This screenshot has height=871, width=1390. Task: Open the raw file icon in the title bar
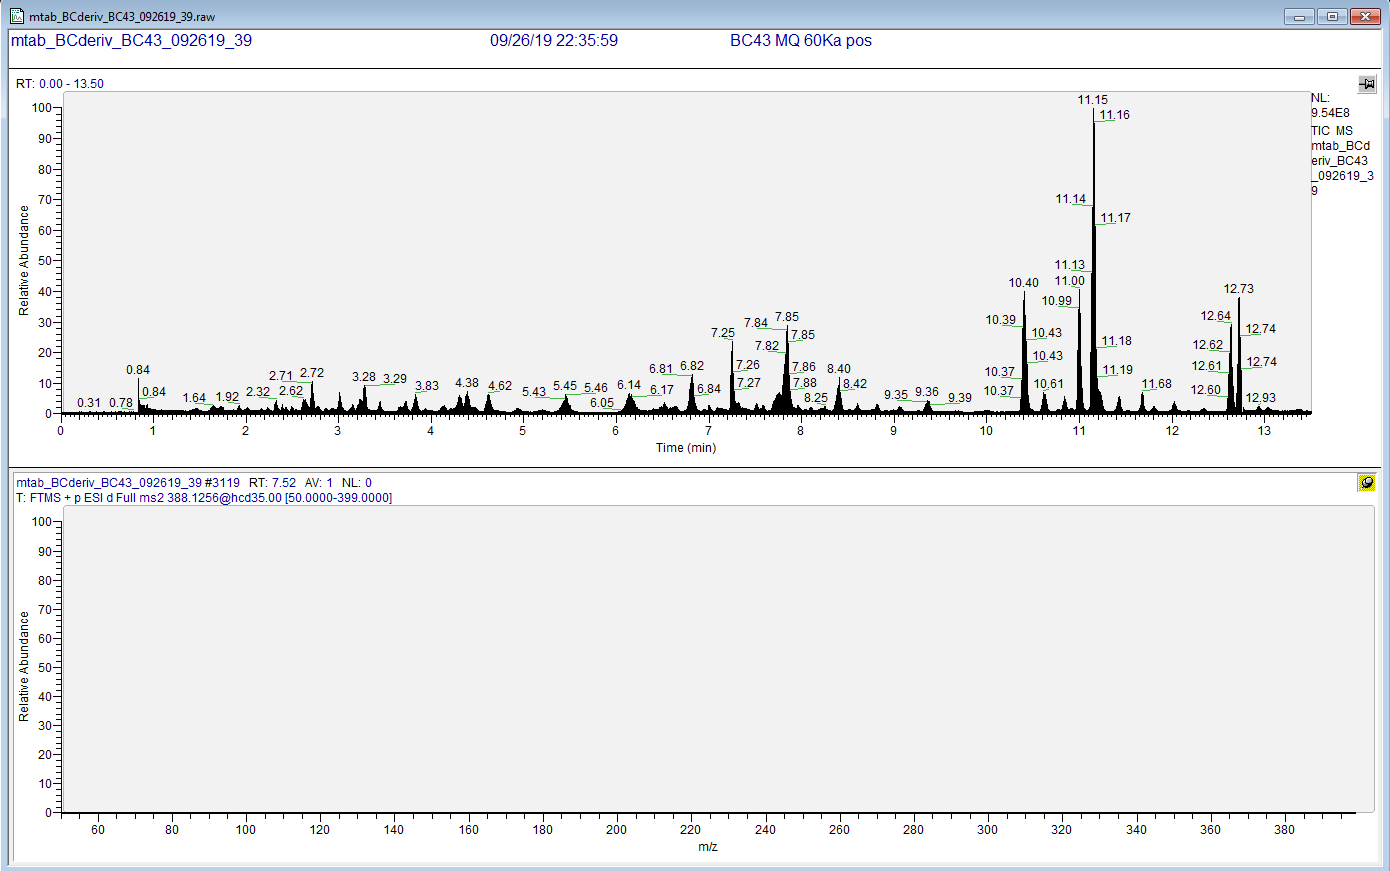tap(17, 16)
